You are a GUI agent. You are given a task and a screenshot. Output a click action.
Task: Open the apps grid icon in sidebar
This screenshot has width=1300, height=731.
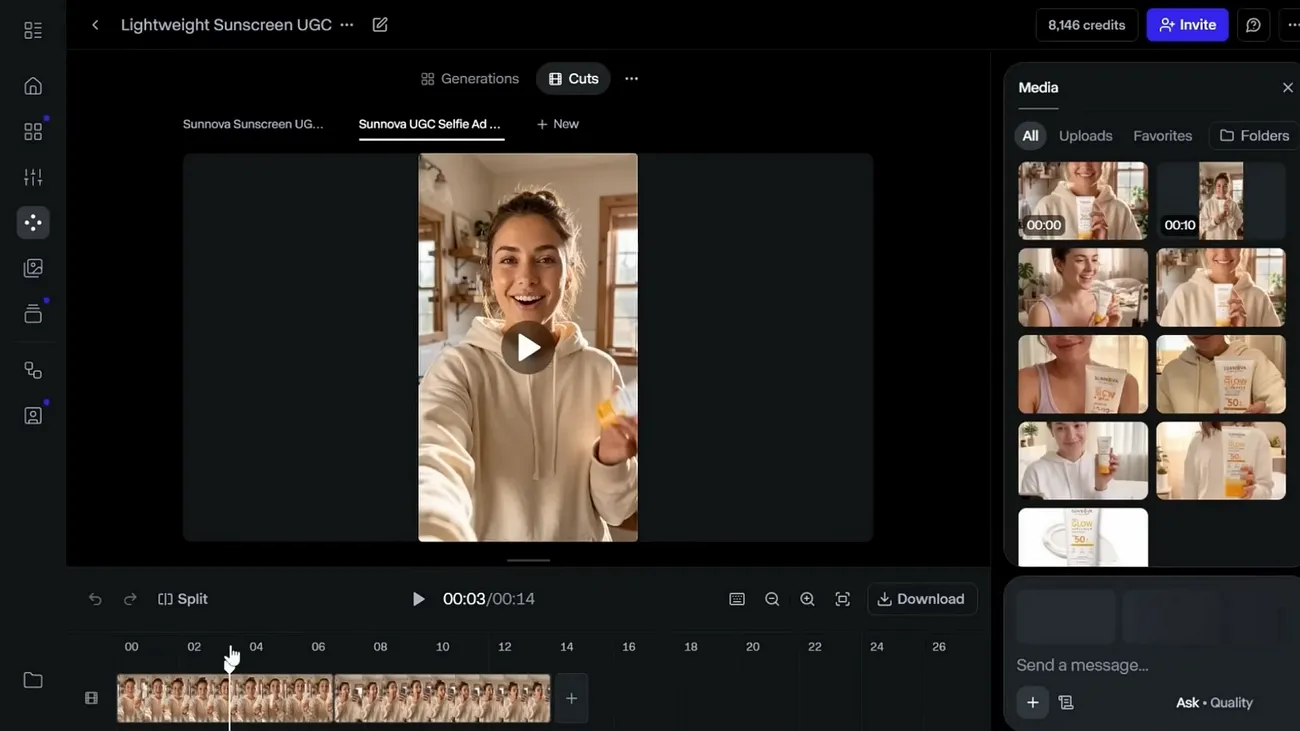33,131
